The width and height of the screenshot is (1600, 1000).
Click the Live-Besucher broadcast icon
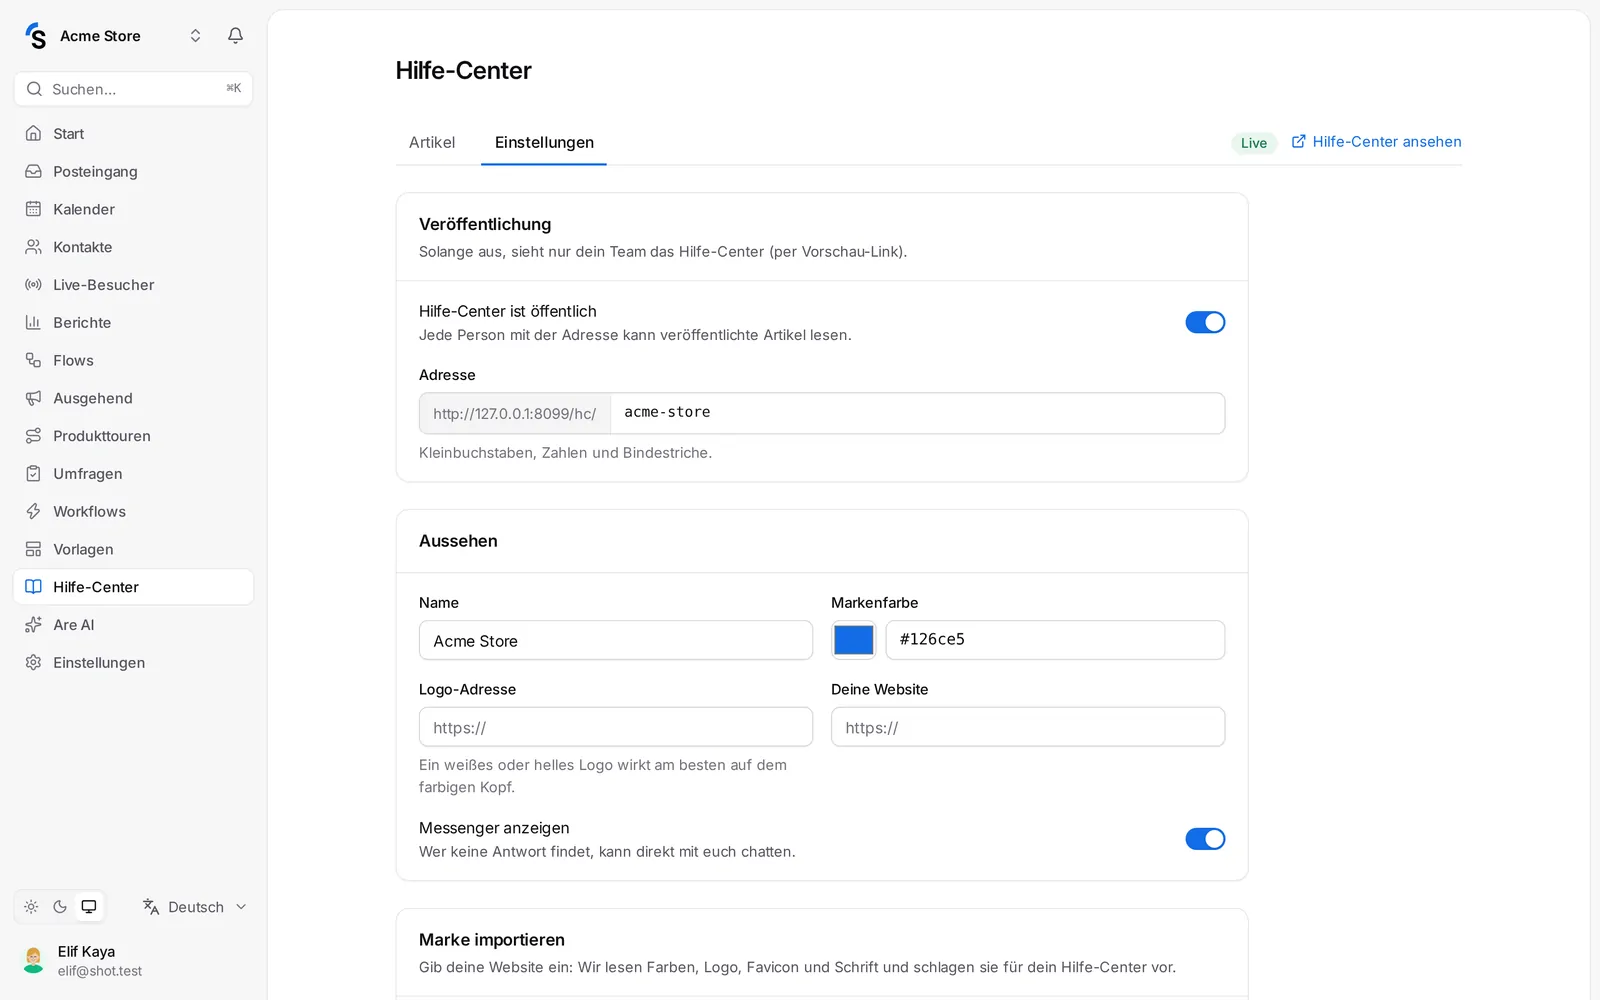tap(33, 285)
